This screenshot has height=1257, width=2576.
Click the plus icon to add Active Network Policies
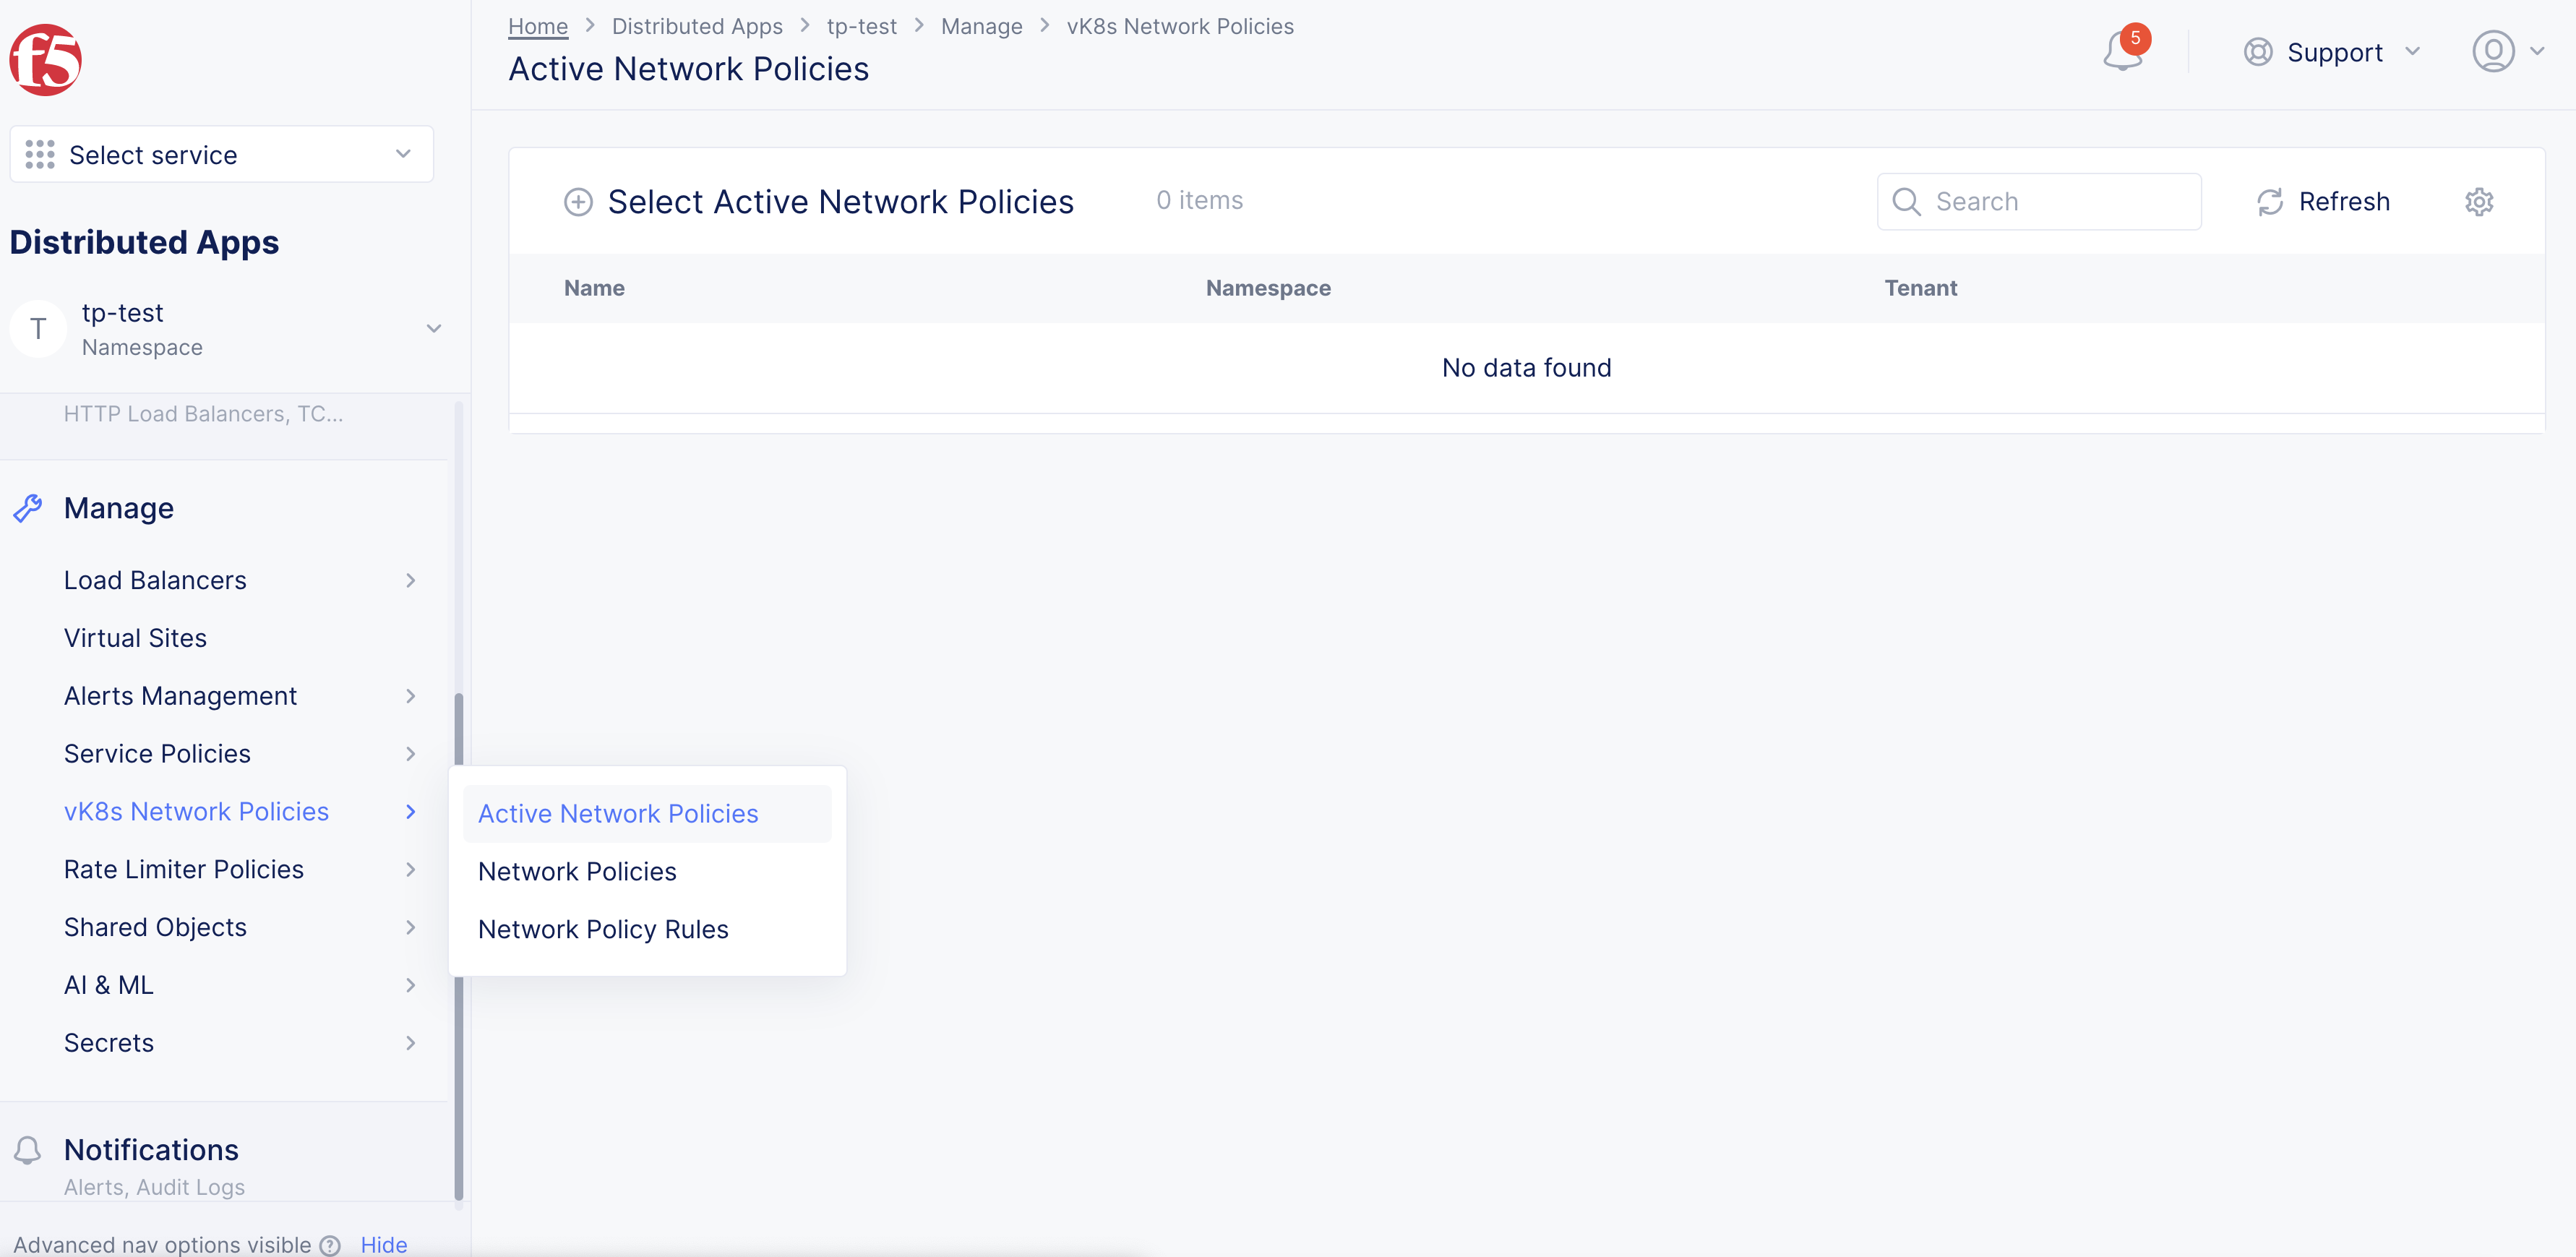[578, 201]
